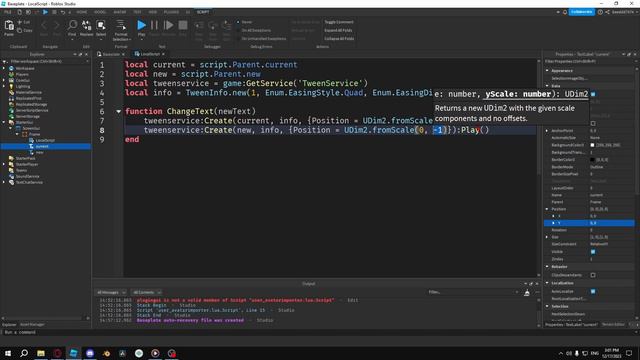Toggle the AutoLocalize checkbox
Screen dimensions: 640x360
point(593,291)
